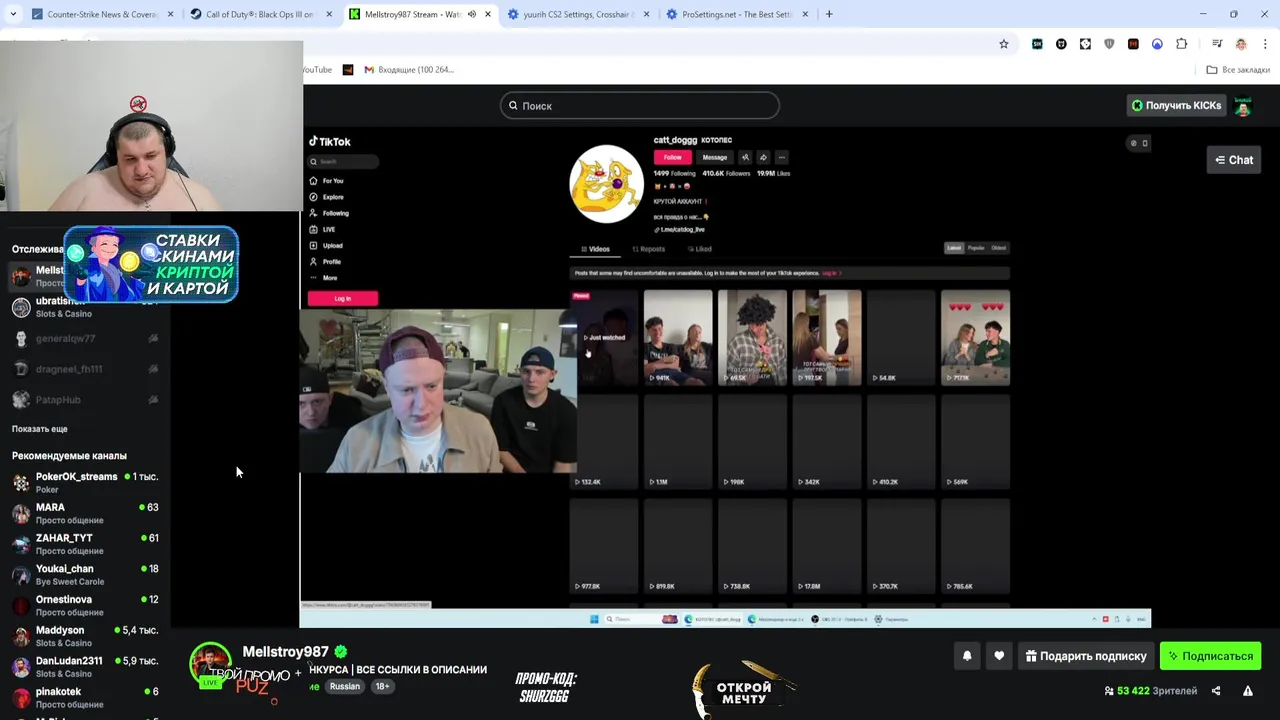This screenshot has height=720, width=1280.
Task: Toggle the Chat panel open
Action: pyautogui.click(x=1234, y=160)
